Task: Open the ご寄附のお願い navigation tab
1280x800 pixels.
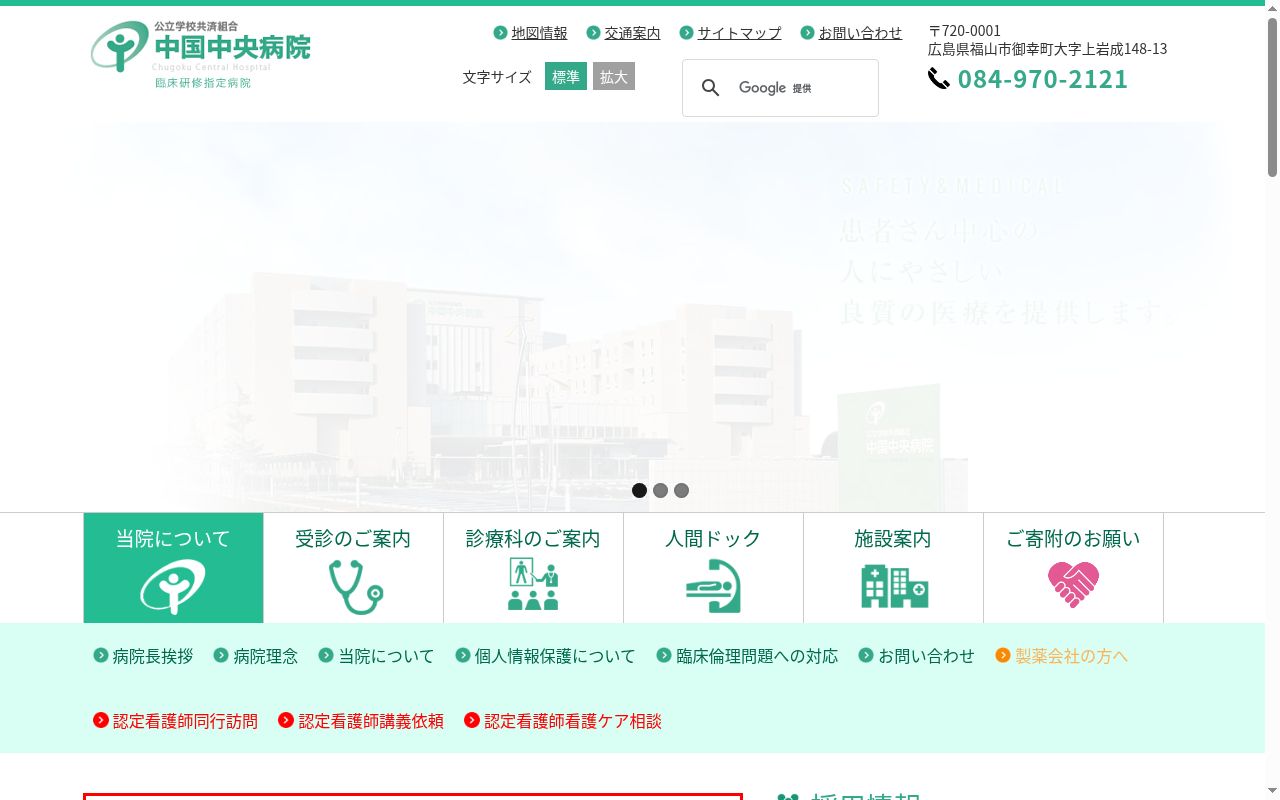Action: 1073,568
